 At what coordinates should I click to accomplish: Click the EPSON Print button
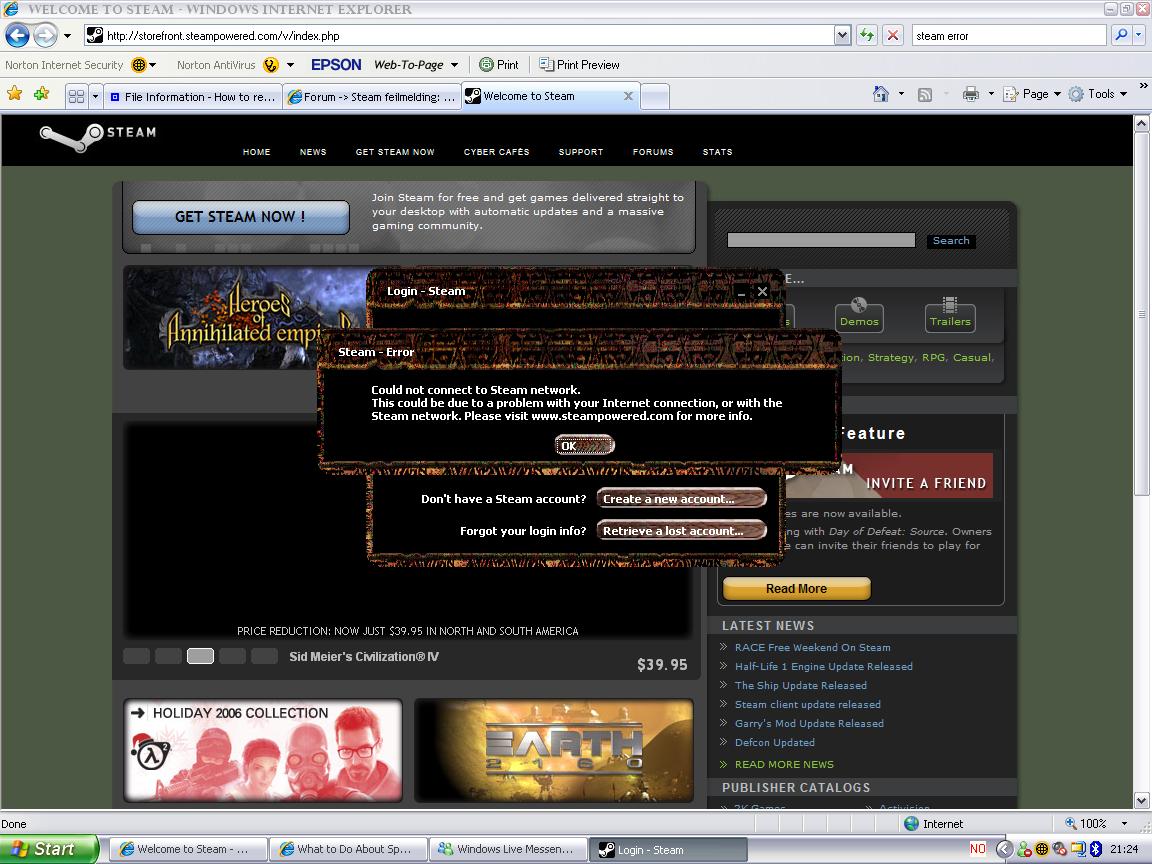tap(499, 65)
